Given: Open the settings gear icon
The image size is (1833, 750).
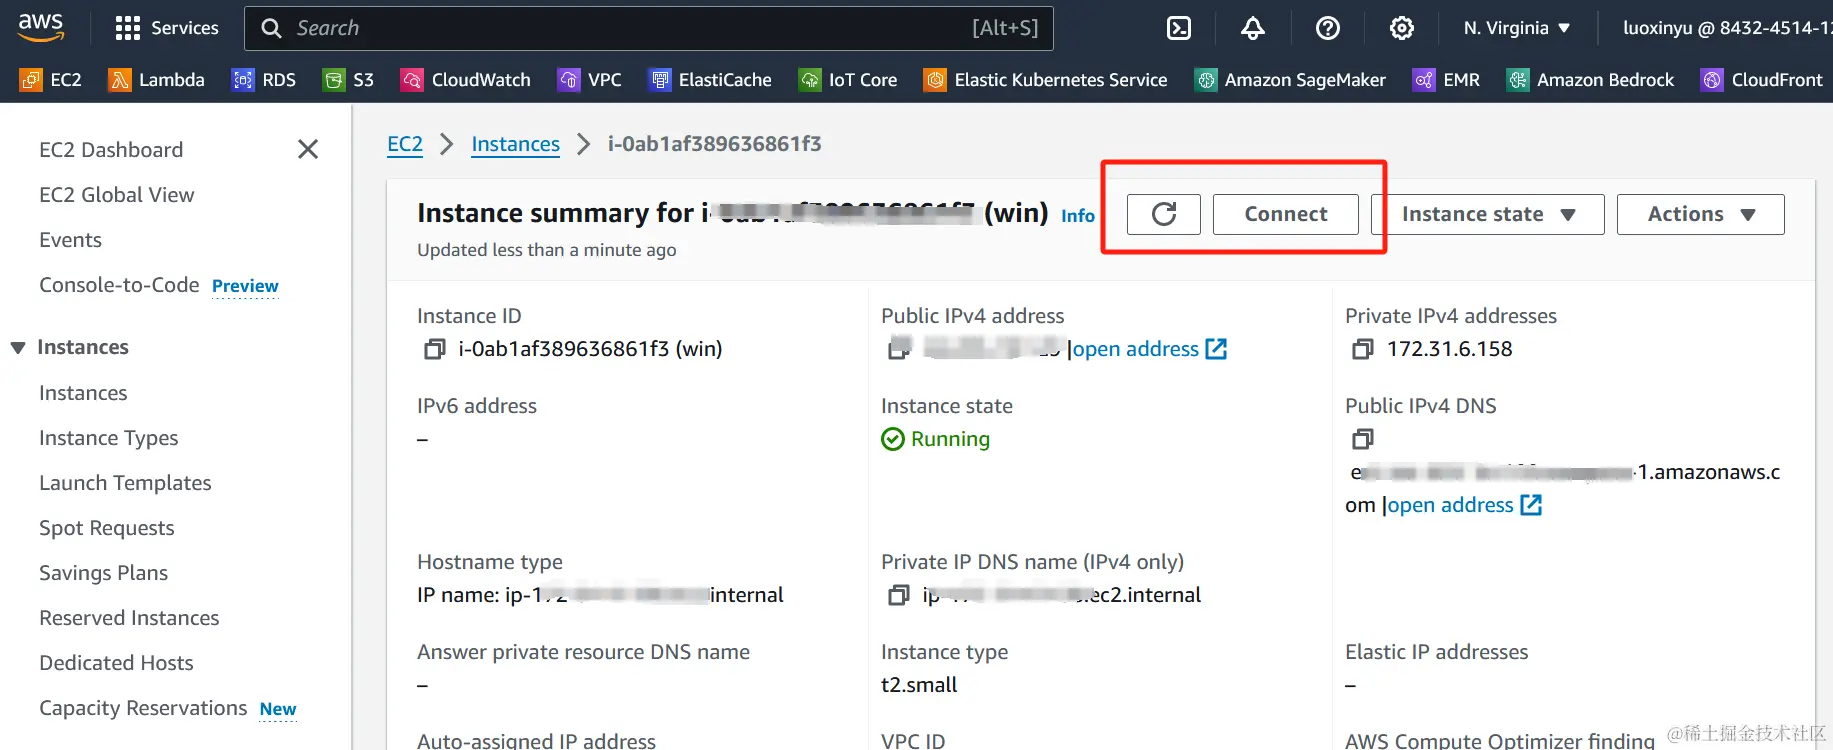Looking at the screenshot, I should point(1402,28).
